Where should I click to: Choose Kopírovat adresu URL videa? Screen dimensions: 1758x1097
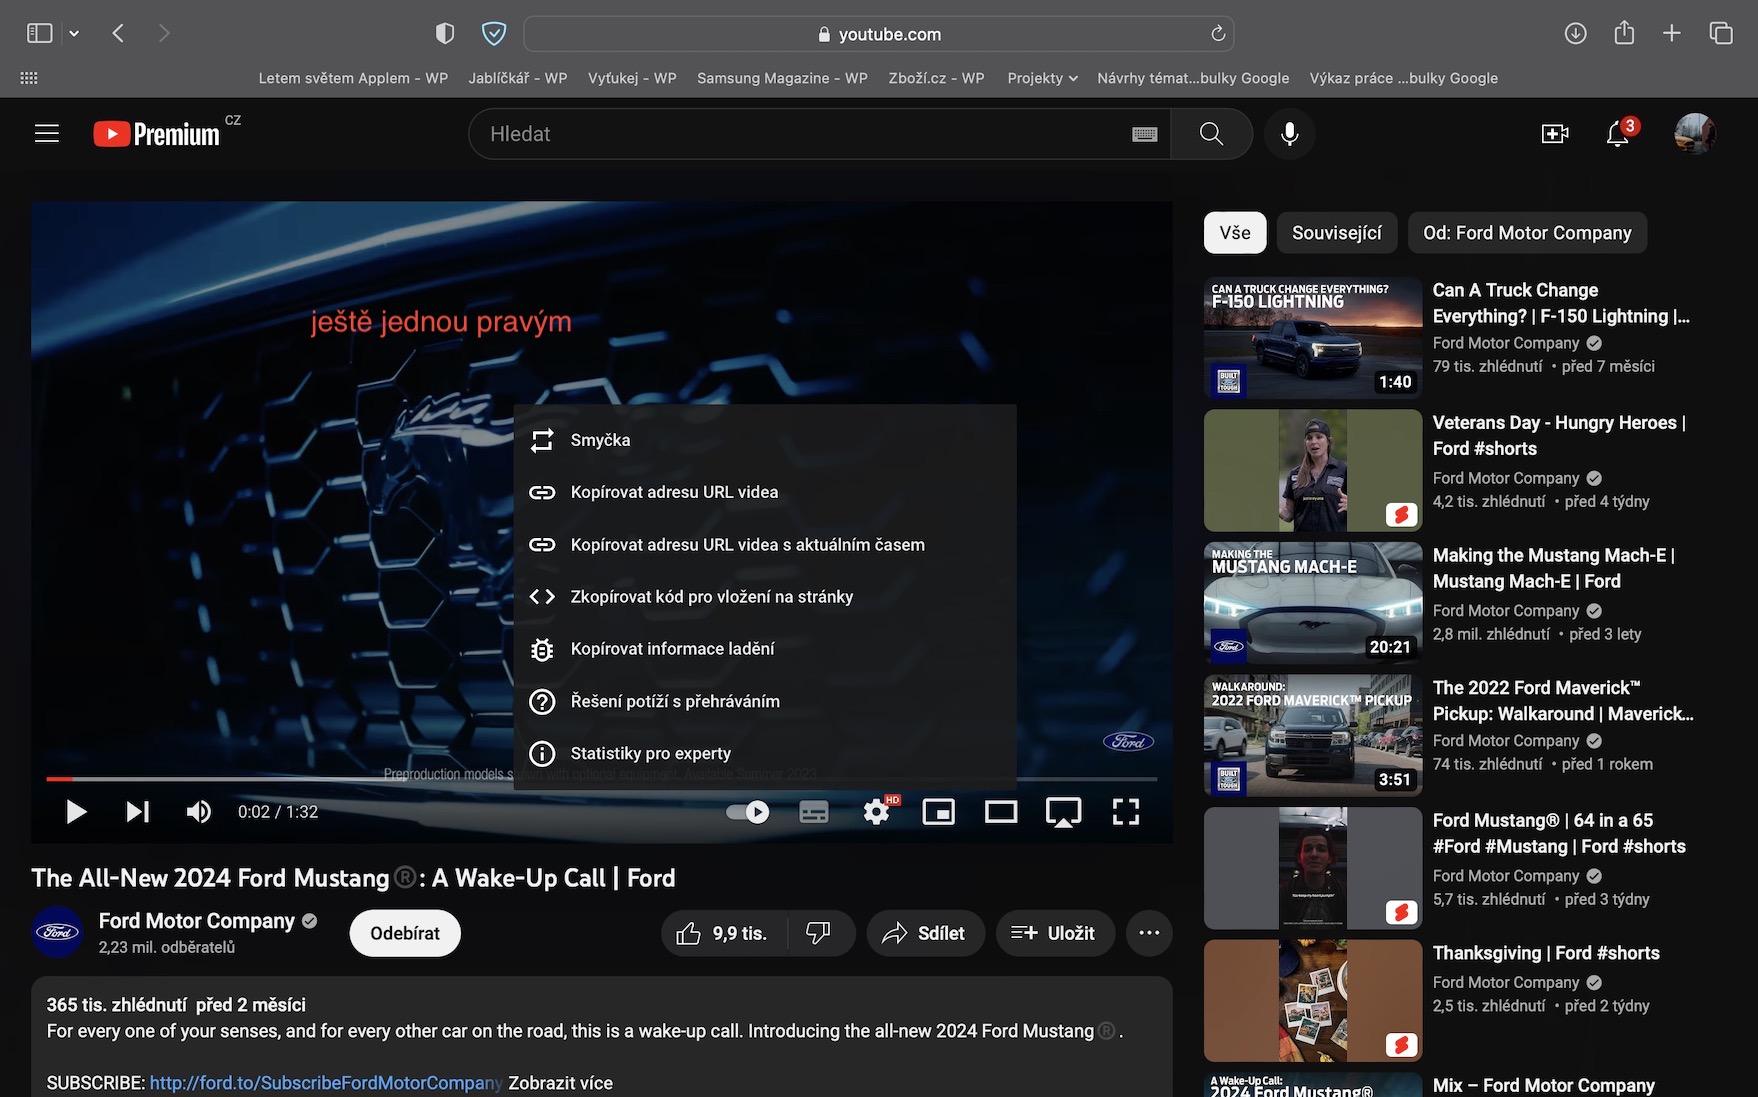point(765,492)
